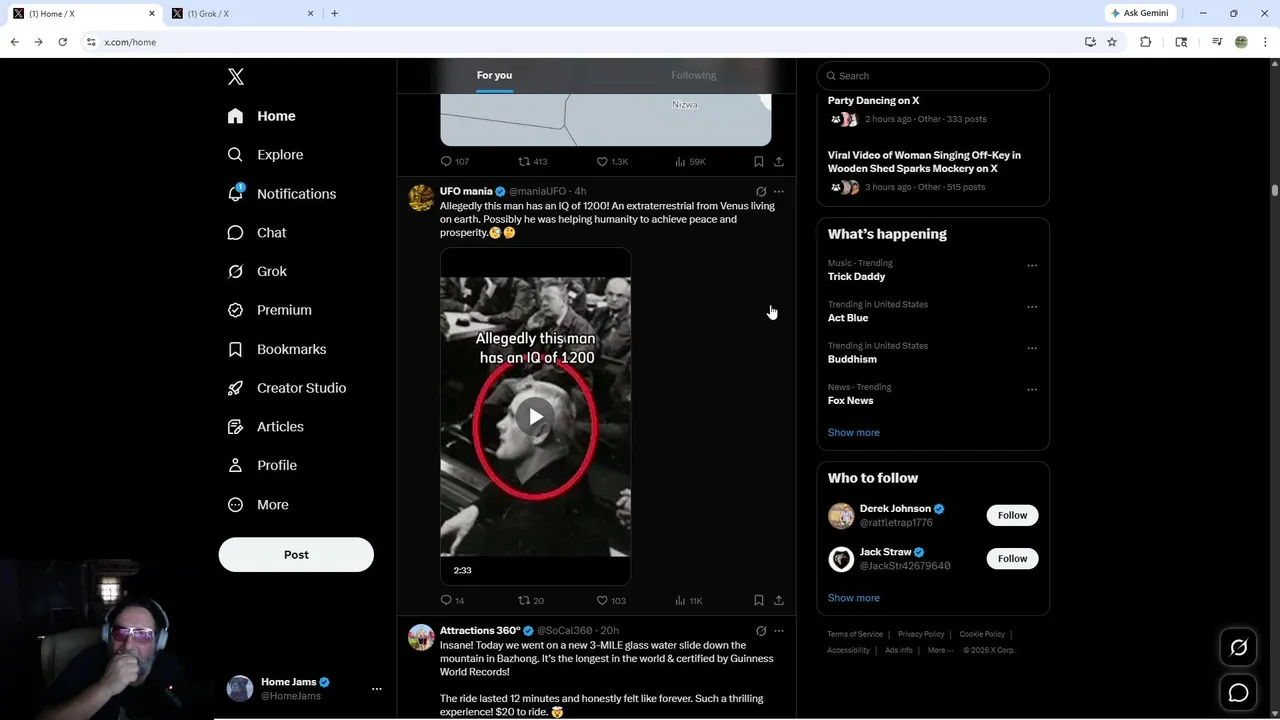Screen dimensions: 1280x720
Task: Bookmark the map post above UFO mania
Action: click(x=759, y=161)
